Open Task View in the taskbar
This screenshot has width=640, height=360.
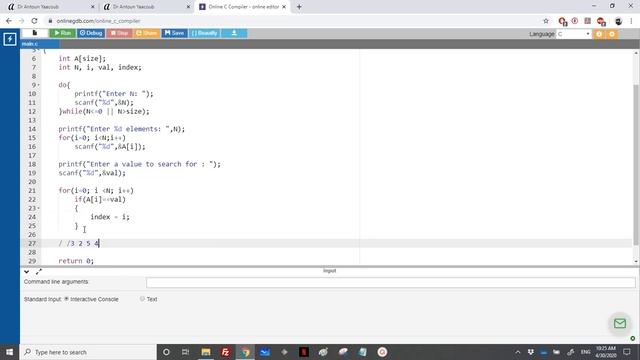pyautogui.click(x=185, y=352)
